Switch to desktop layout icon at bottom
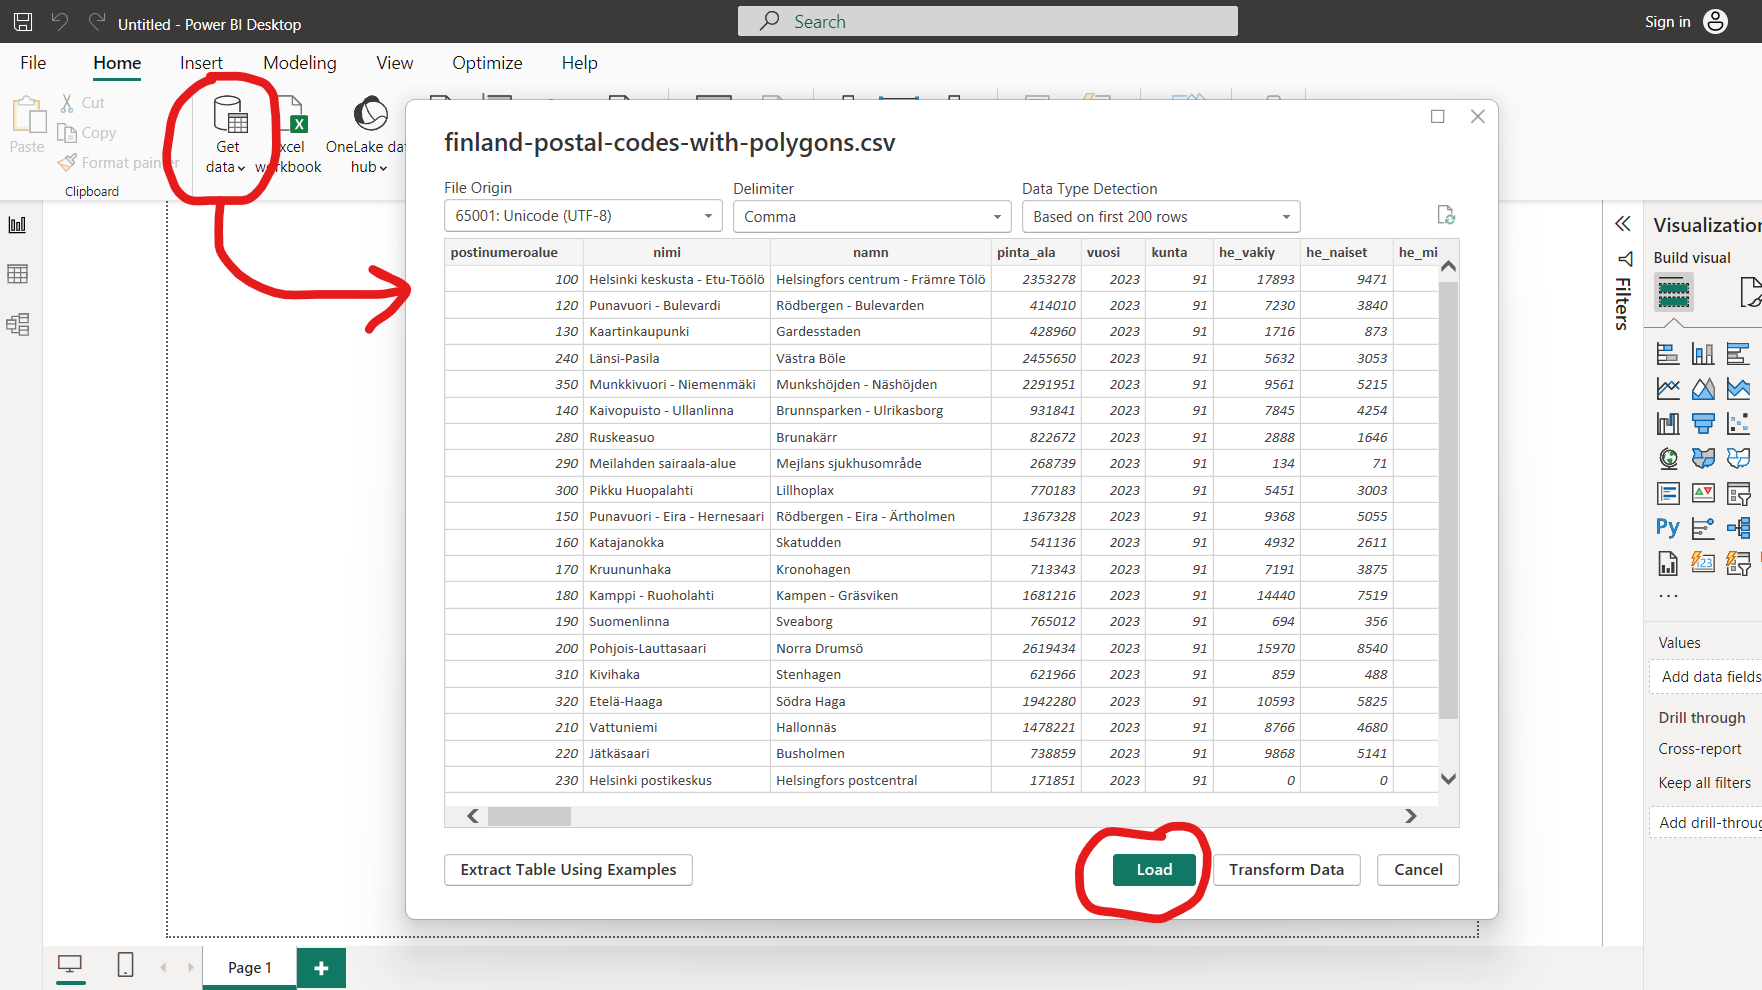 [x=70, y=965]
